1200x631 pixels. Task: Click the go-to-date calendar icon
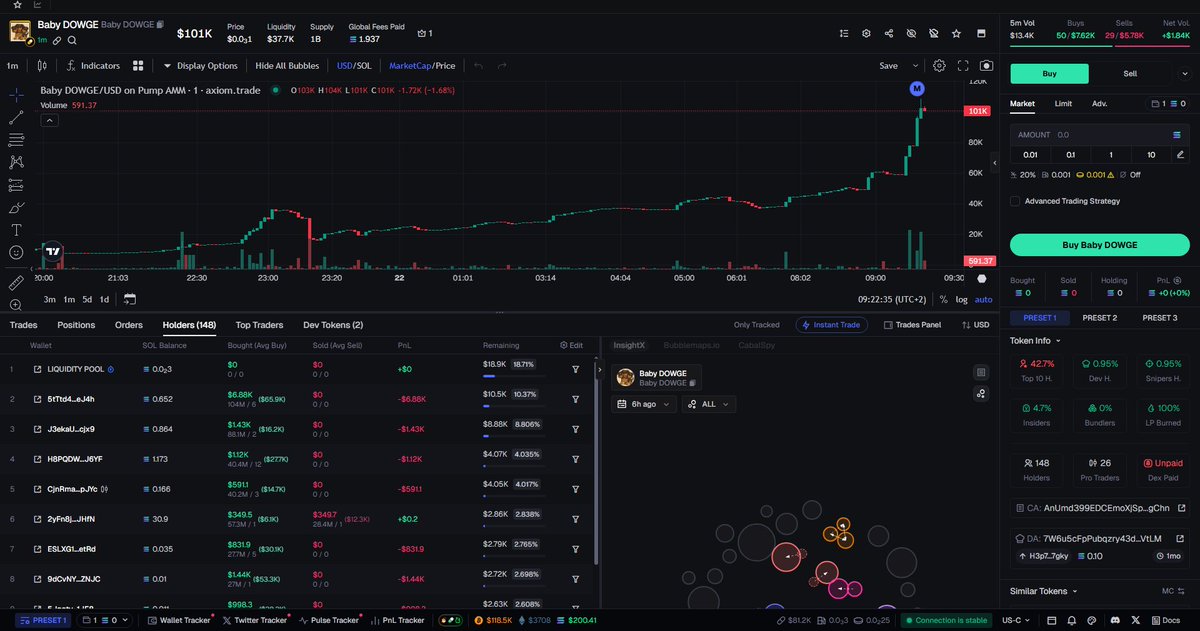click(130, 299)
